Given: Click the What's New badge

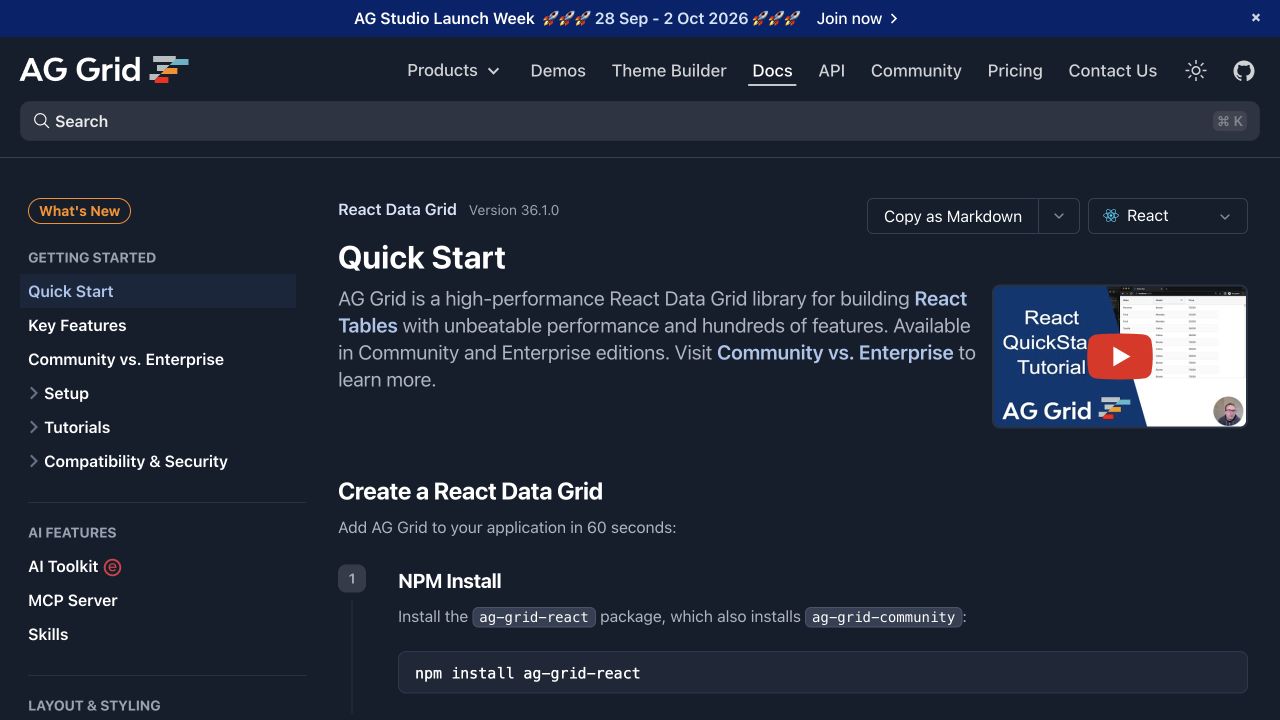Looking at the screenshot, I should [80, 211].
